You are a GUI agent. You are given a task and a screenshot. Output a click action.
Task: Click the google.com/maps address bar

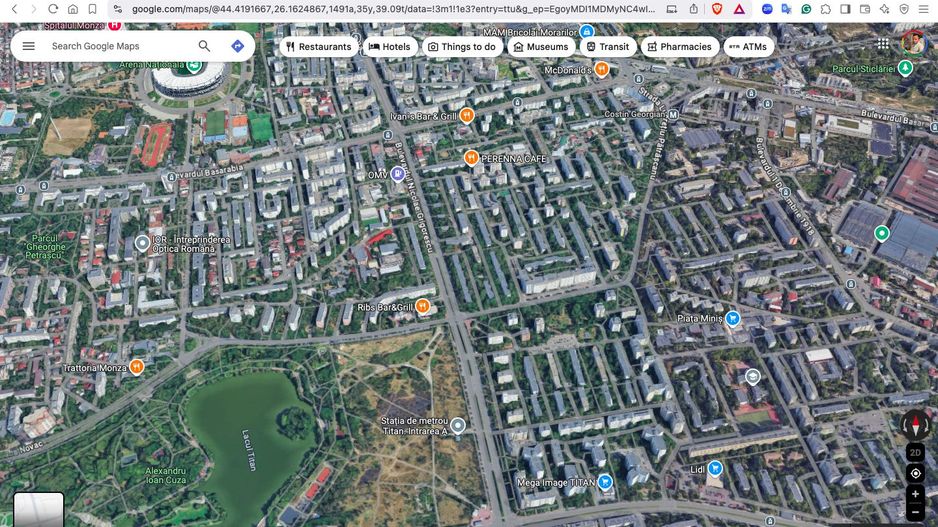pos(393,9)
